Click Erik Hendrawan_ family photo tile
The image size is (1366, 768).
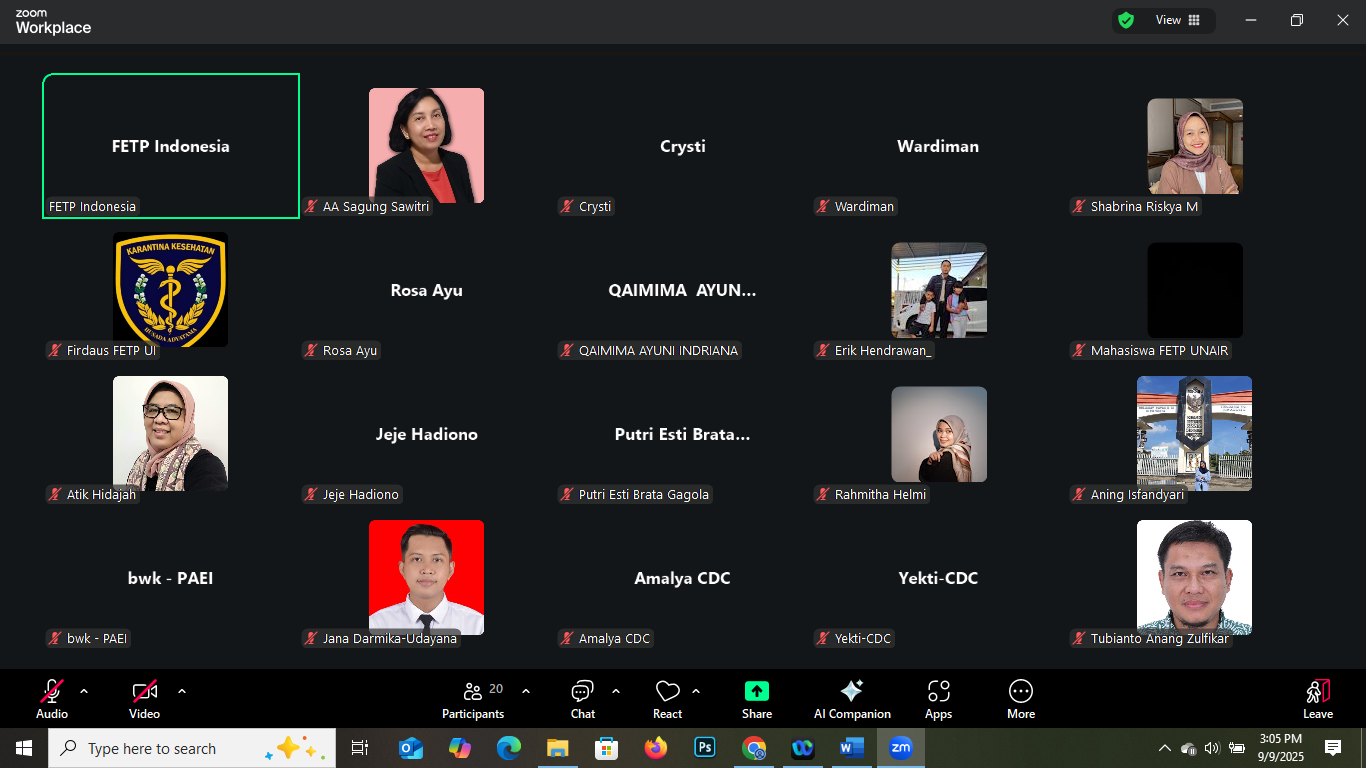tap(939, 290)
